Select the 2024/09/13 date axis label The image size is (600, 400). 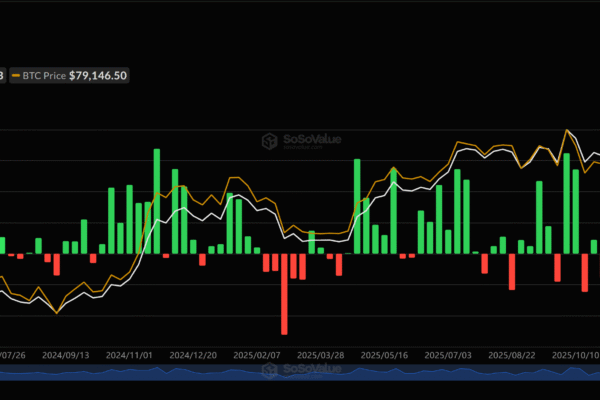pyautogui.click(x=65, y=356)
